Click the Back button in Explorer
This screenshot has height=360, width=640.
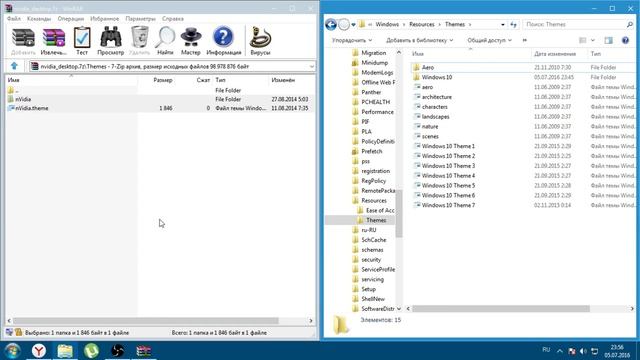tap(331, 24)
